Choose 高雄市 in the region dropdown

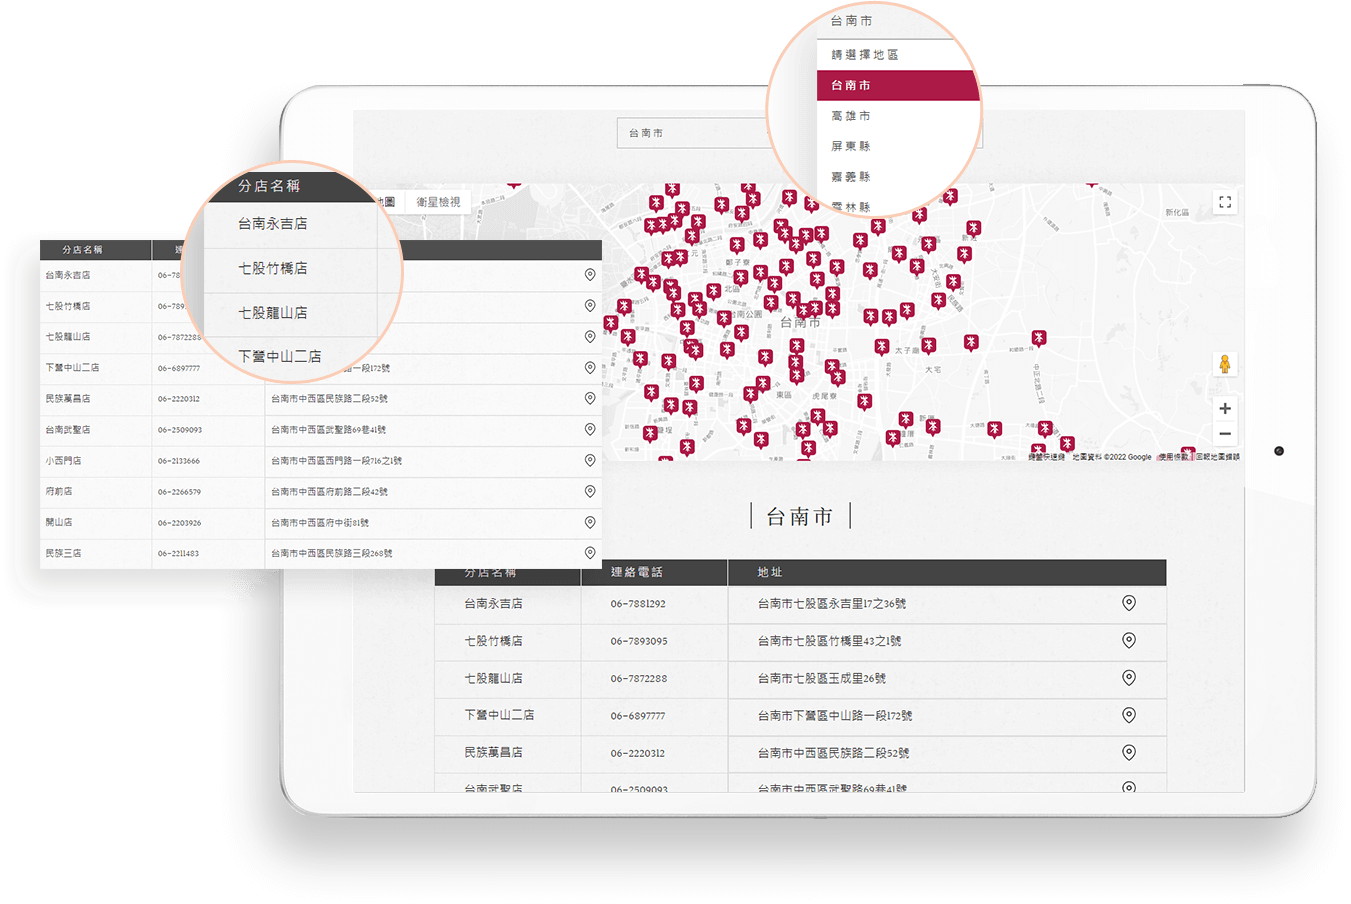tap(851, 116)
